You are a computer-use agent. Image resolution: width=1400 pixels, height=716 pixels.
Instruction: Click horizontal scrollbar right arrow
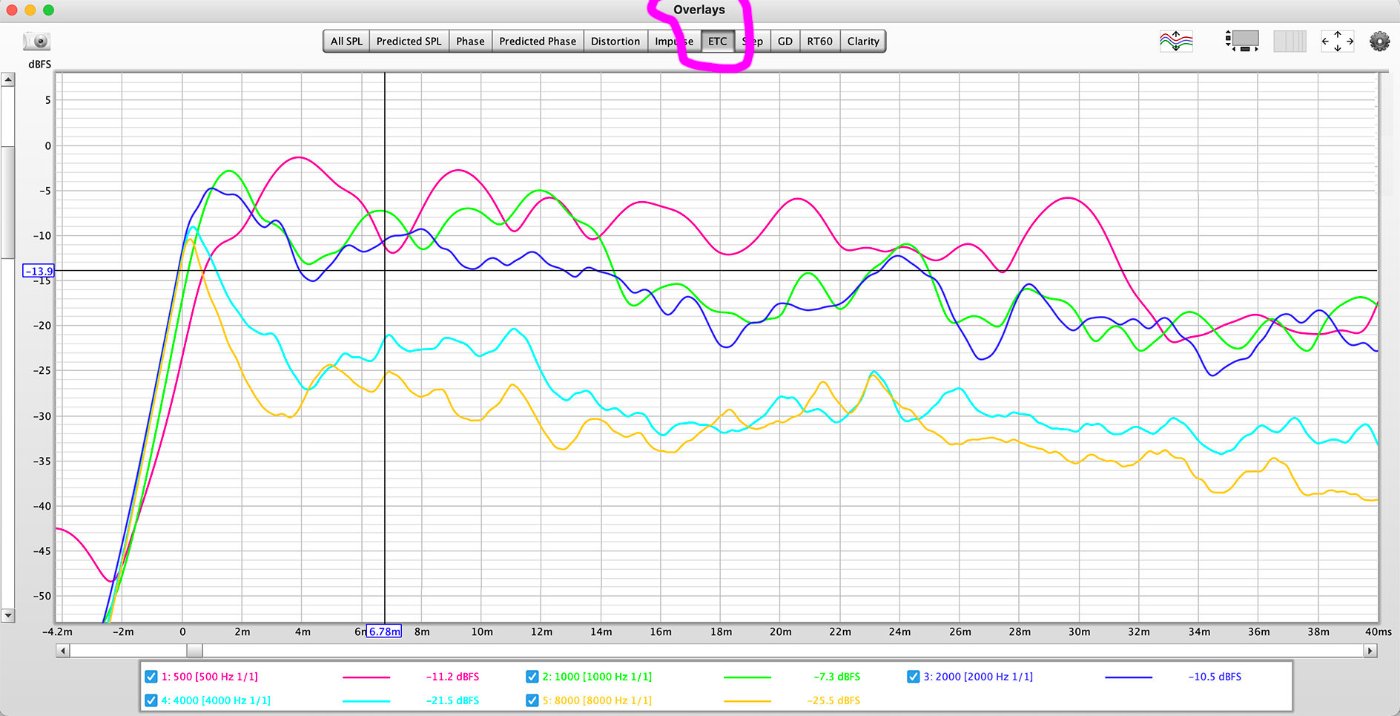click(1370, 651)
